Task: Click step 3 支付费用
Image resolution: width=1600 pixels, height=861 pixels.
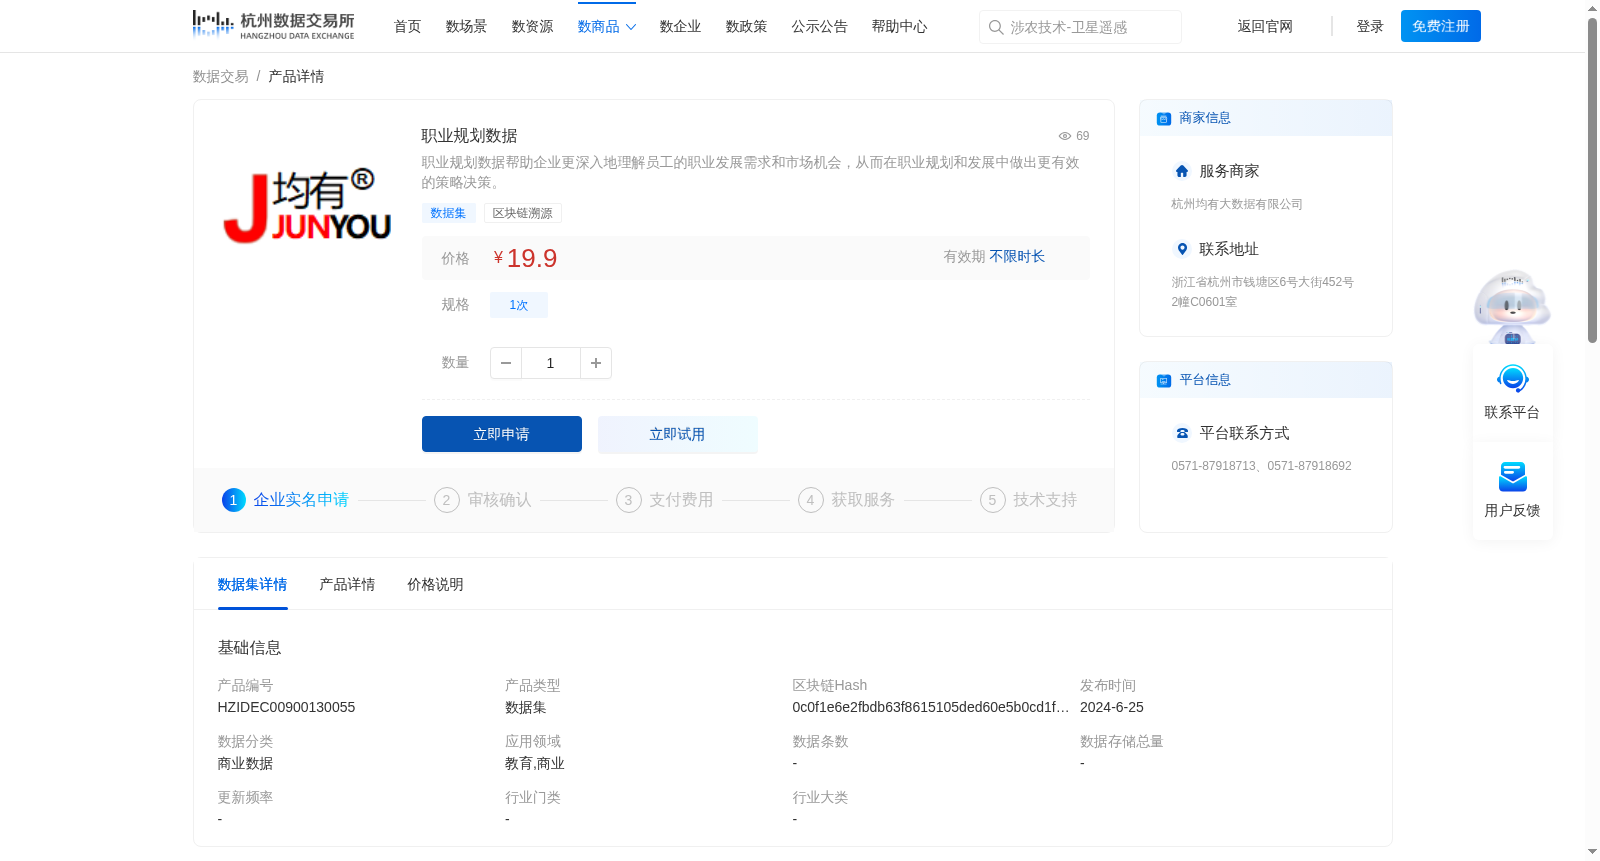Action: click(665, 500)
